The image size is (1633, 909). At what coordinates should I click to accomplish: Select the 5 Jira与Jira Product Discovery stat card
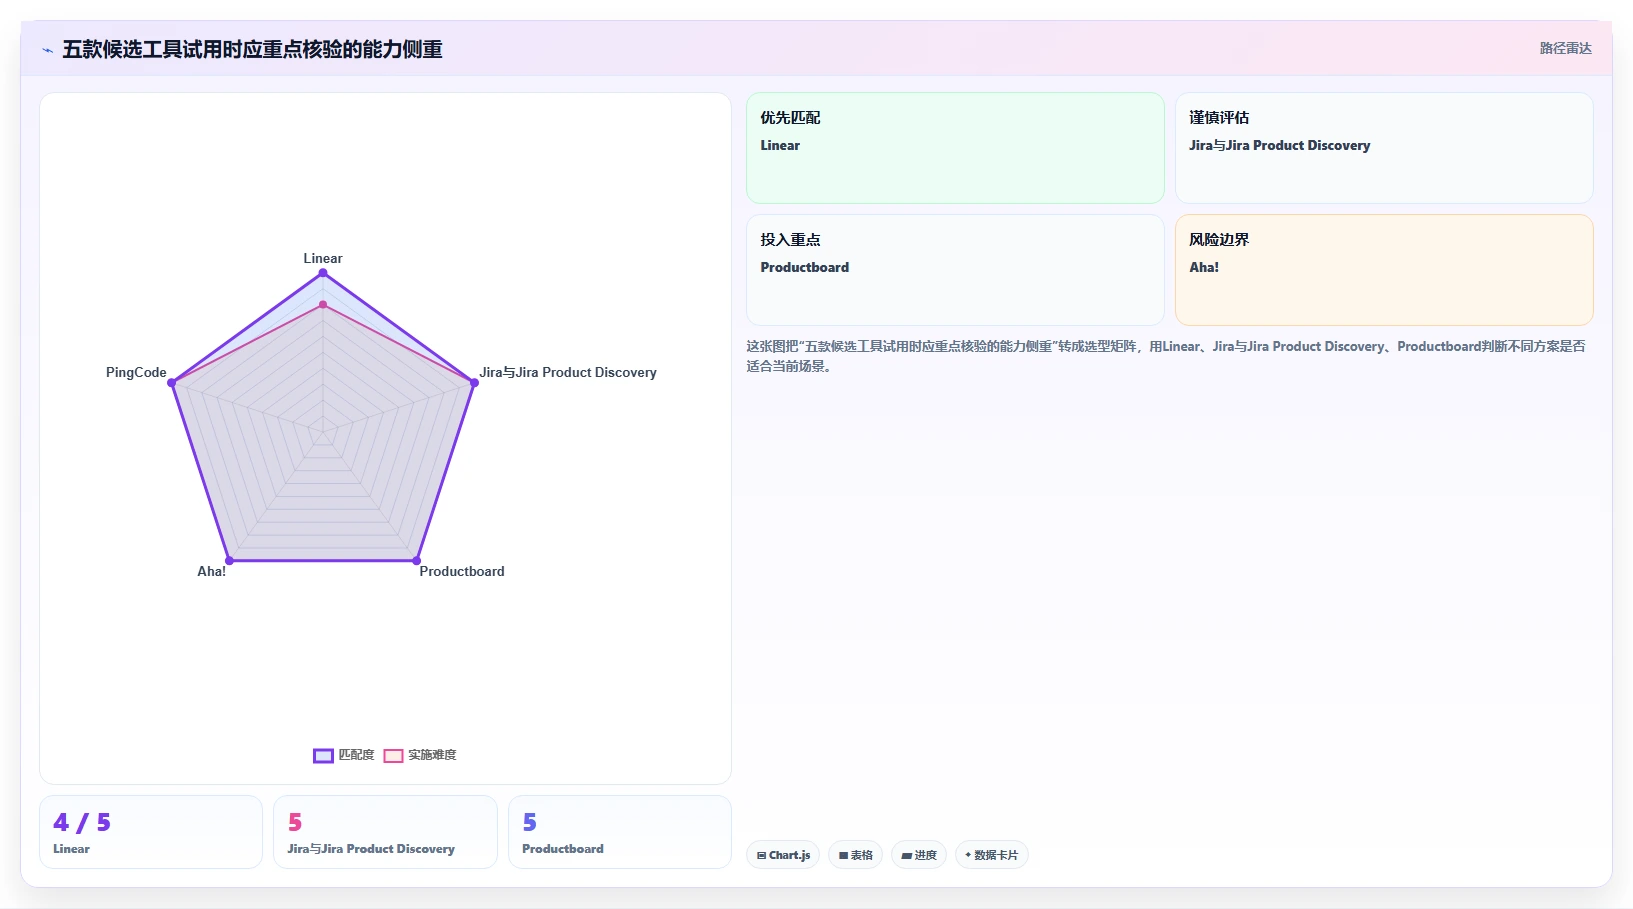coord(385,832)
